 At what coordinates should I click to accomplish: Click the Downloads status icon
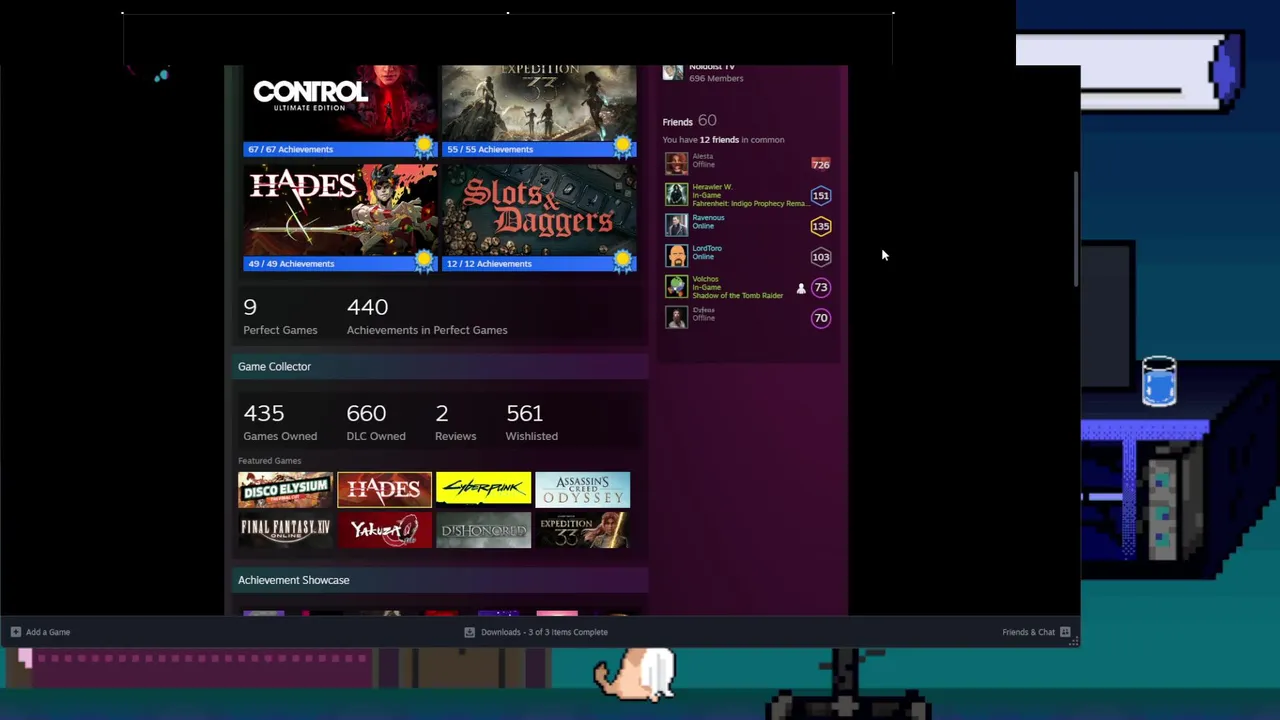[x=469, y=632]
